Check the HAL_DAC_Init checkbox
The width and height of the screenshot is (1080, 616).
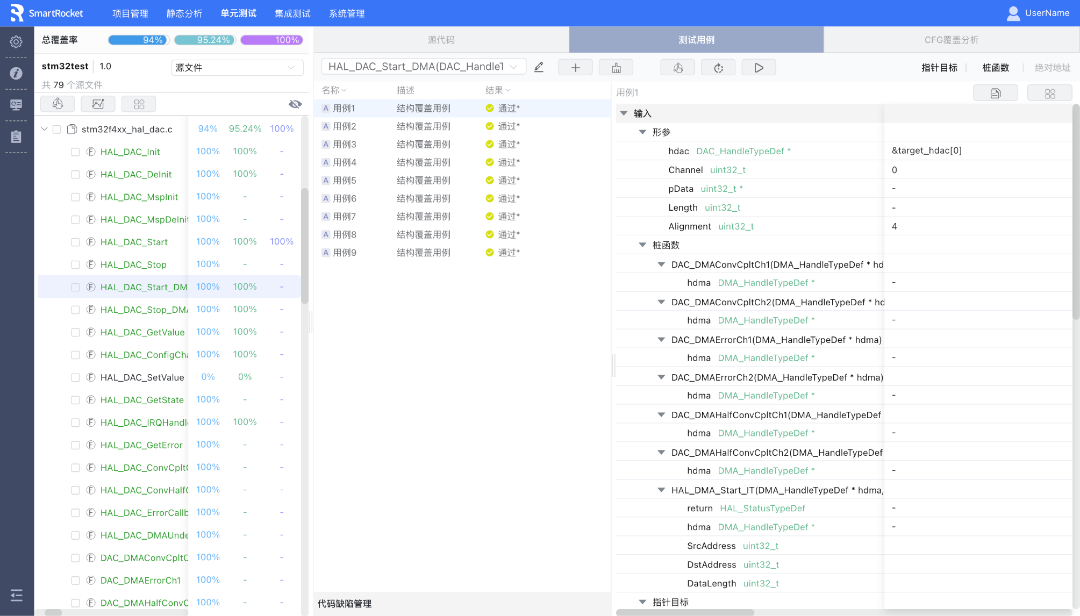75,152
